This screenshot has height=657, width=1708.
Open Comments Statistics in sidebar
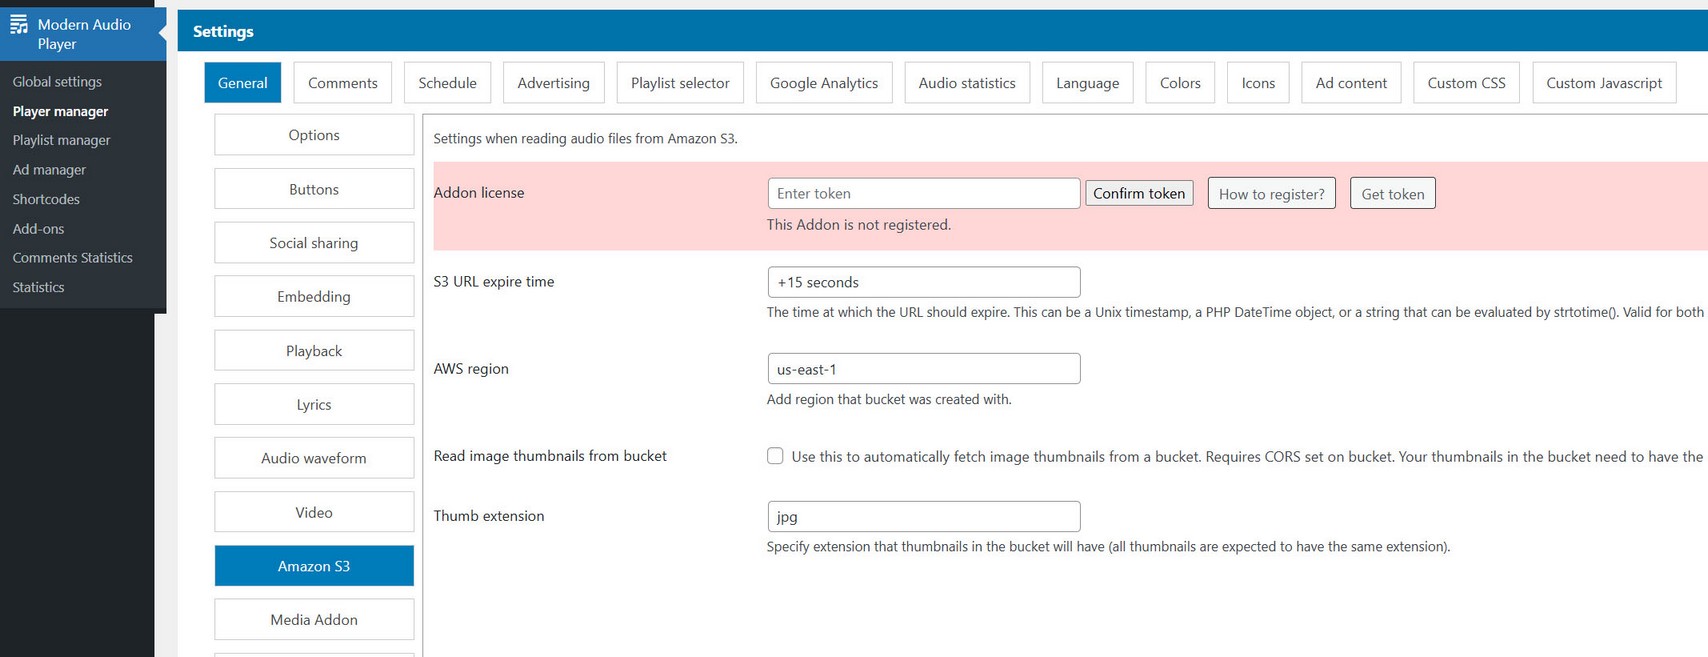pos(72,257)
